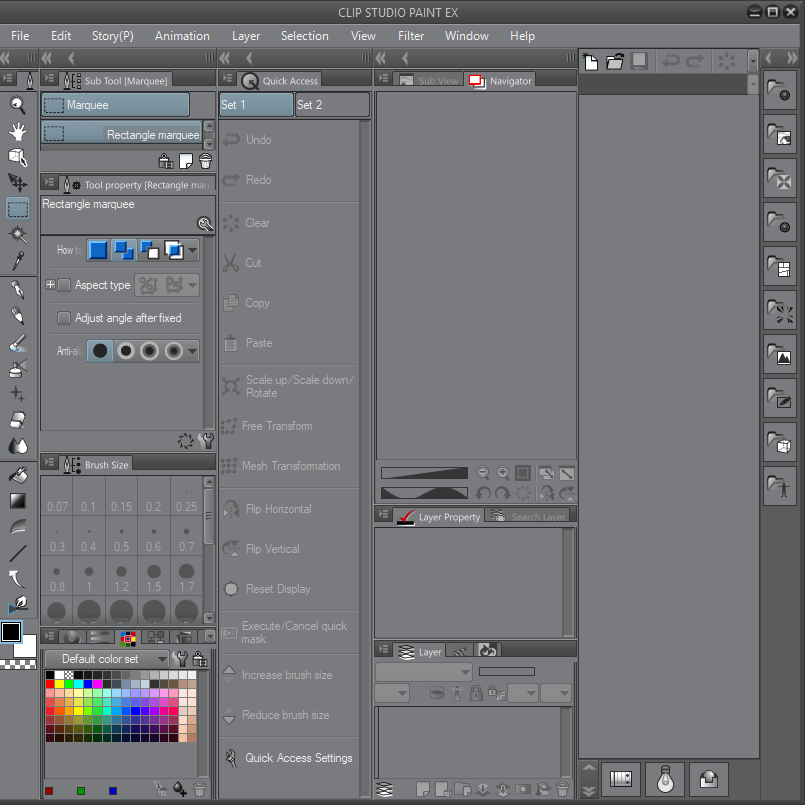The height and width of the screenshot is (805, 805).
Task: Enable the Aspect type checkbox
Action: (63, 286)
